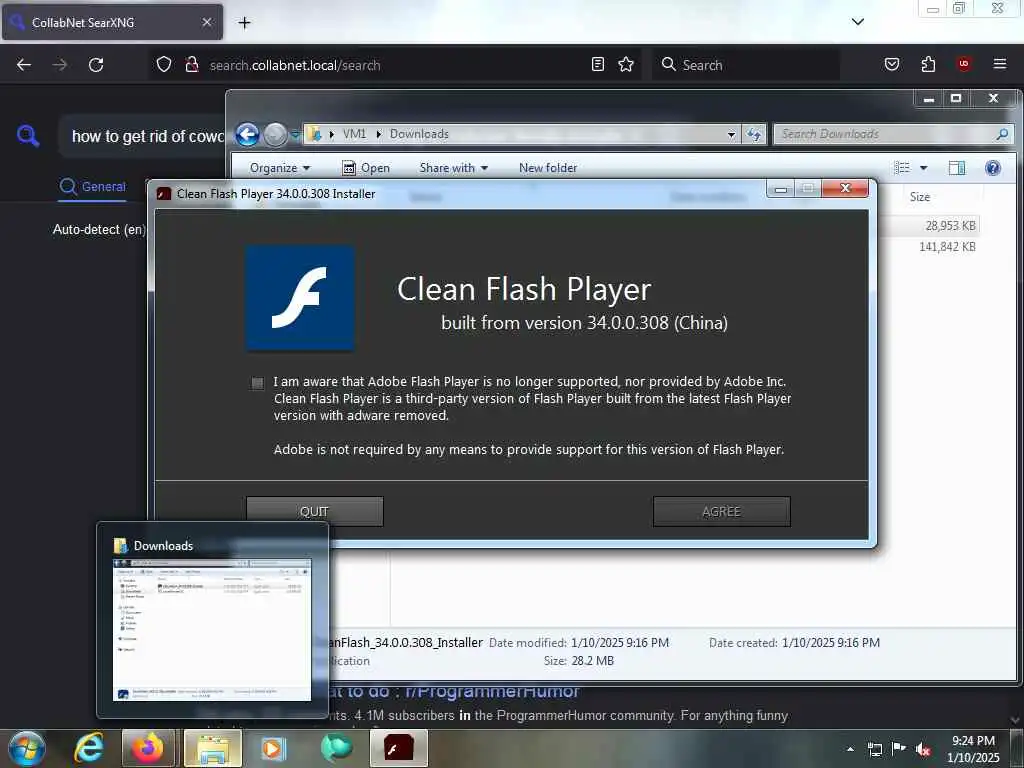Bookmark page with the star icon
Viewport: 1024px width, 768px height.
(x=626, y=64)
